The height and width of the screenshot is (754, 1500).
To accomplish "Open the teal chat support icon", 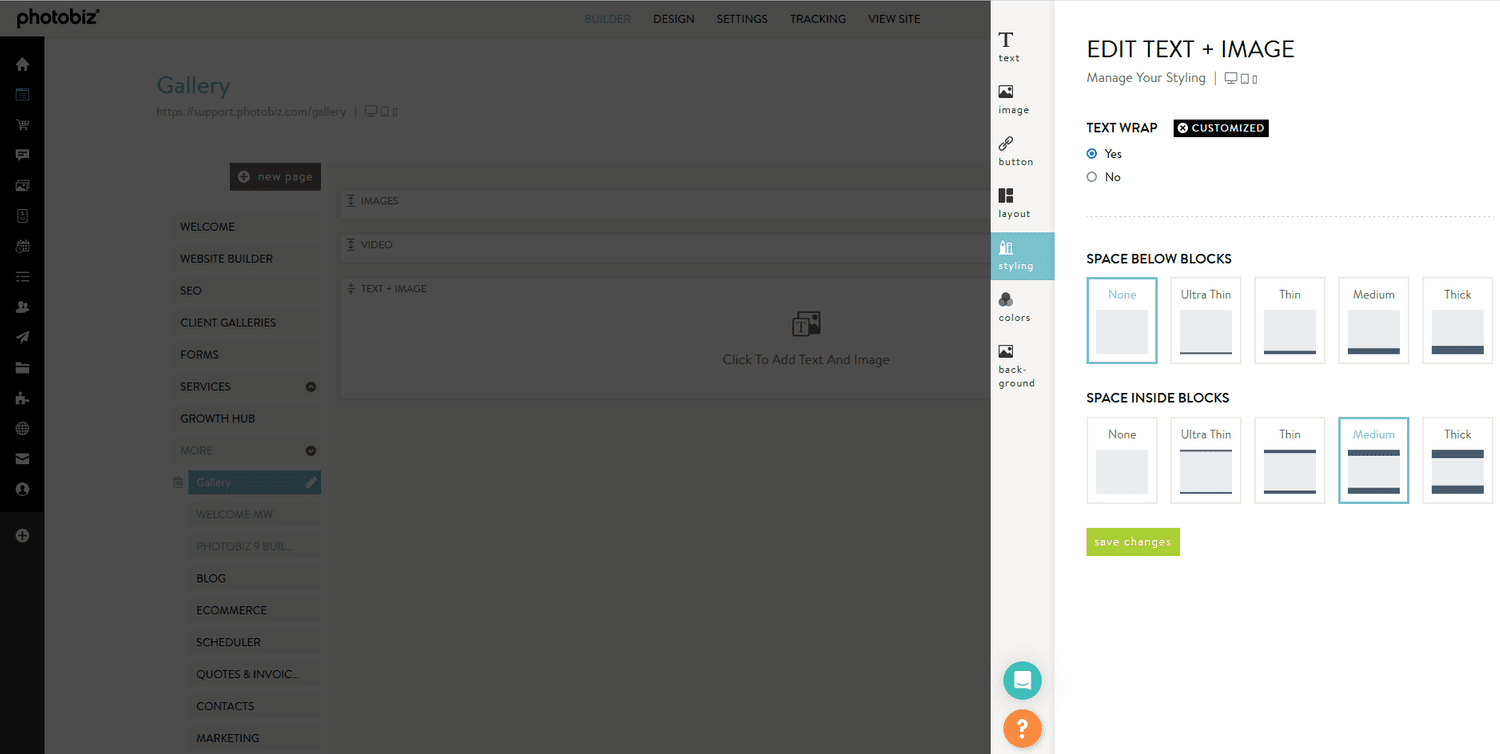I will (1022, 681).
